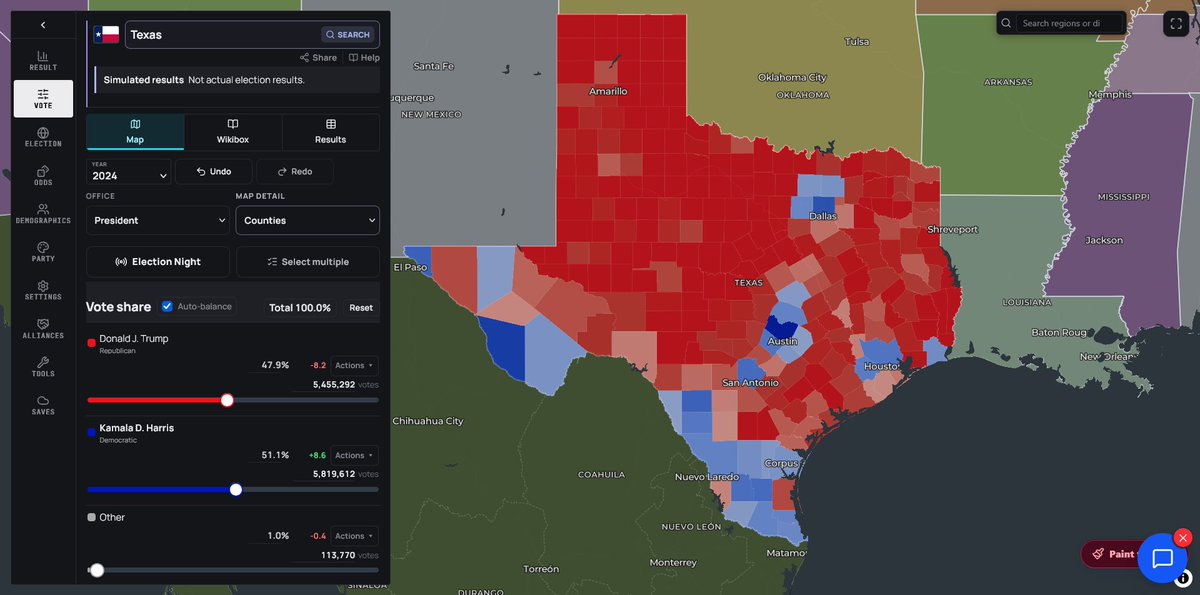Image resolution: width=1200 pixels, height=595 pixels.
Task: Click Harris's 51.1% vote share value
Action: [x=275, y=455]
